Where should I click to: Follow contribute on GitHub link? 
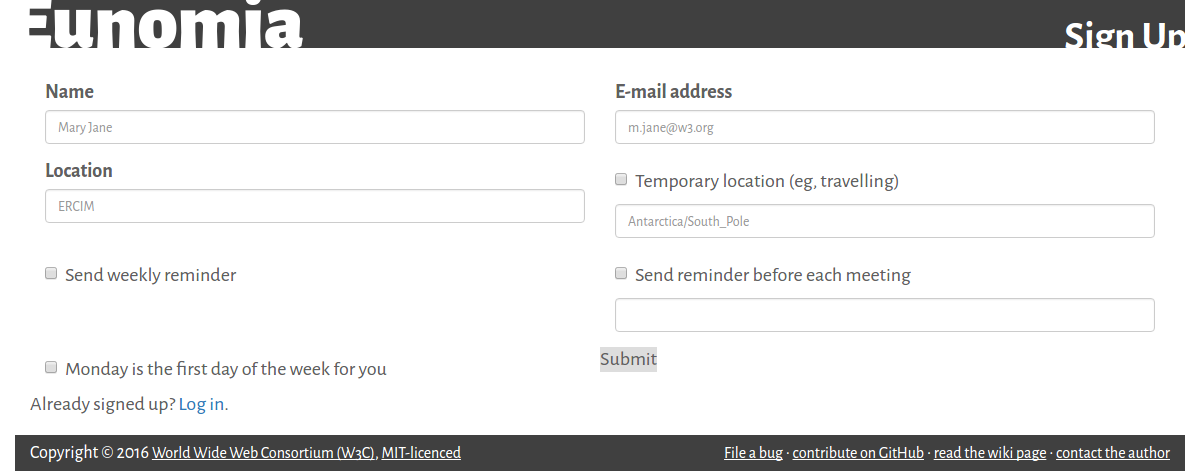click(858, 453)
